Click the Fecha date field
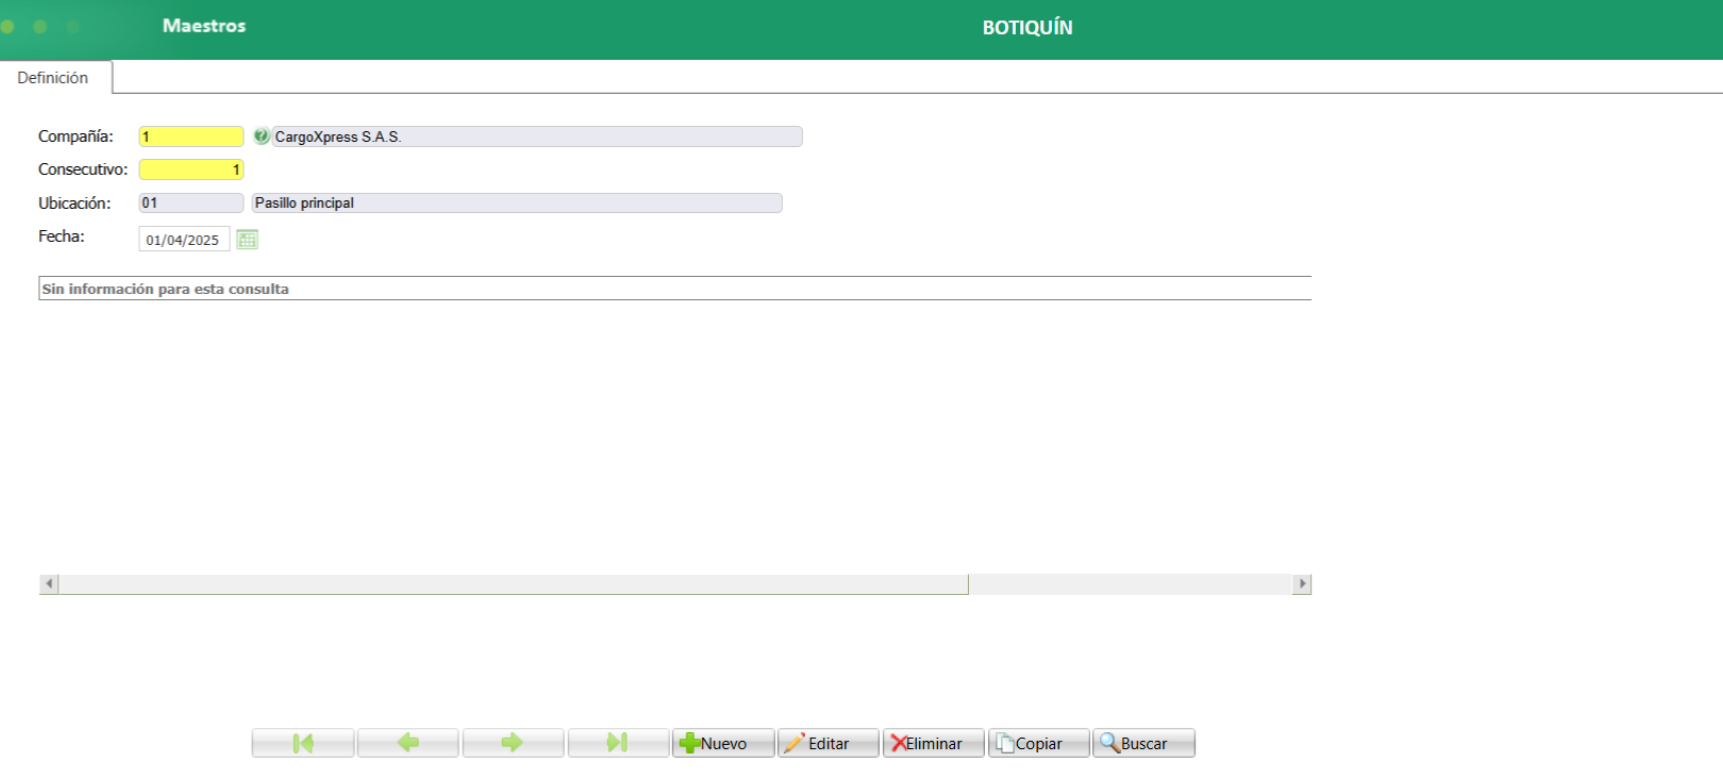 pos(184,239)
